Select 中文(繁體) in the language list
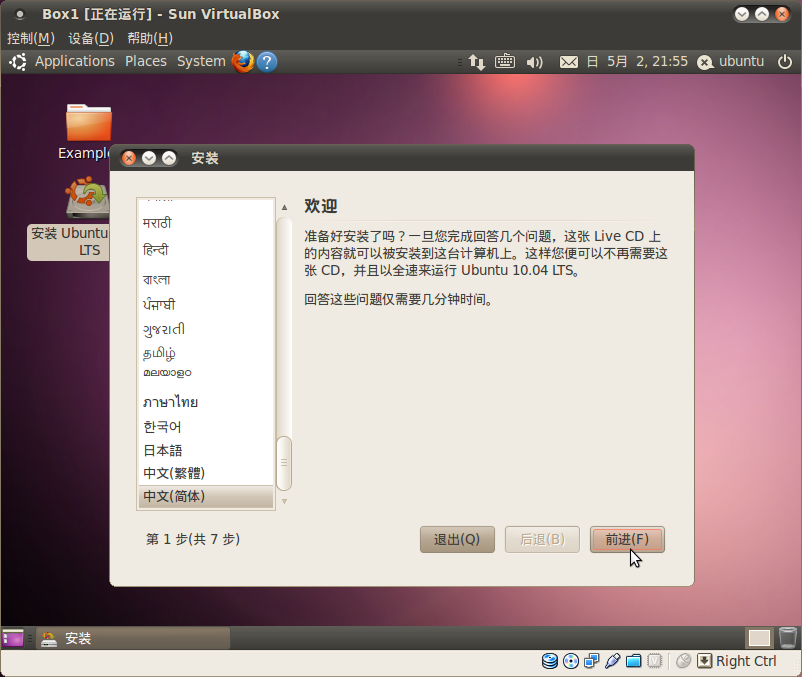Viewport: 802px width, 677px height. (206, 473)
